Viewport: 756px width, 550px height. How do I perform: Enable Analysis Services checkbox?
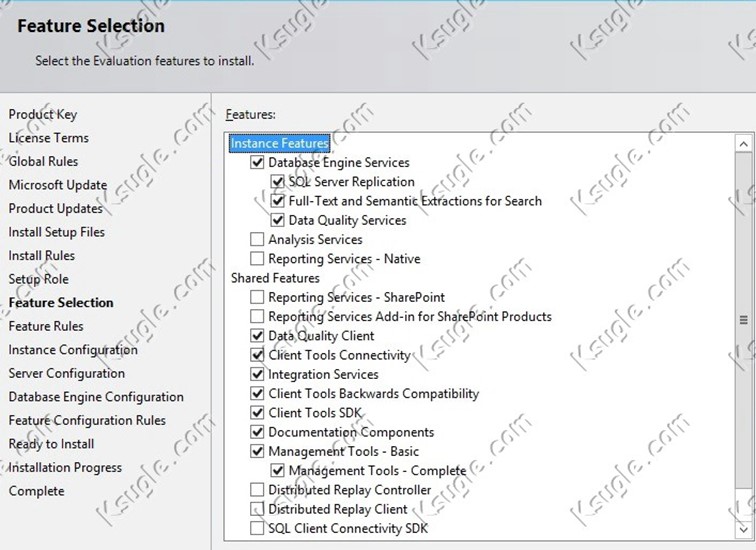(257, 240)
